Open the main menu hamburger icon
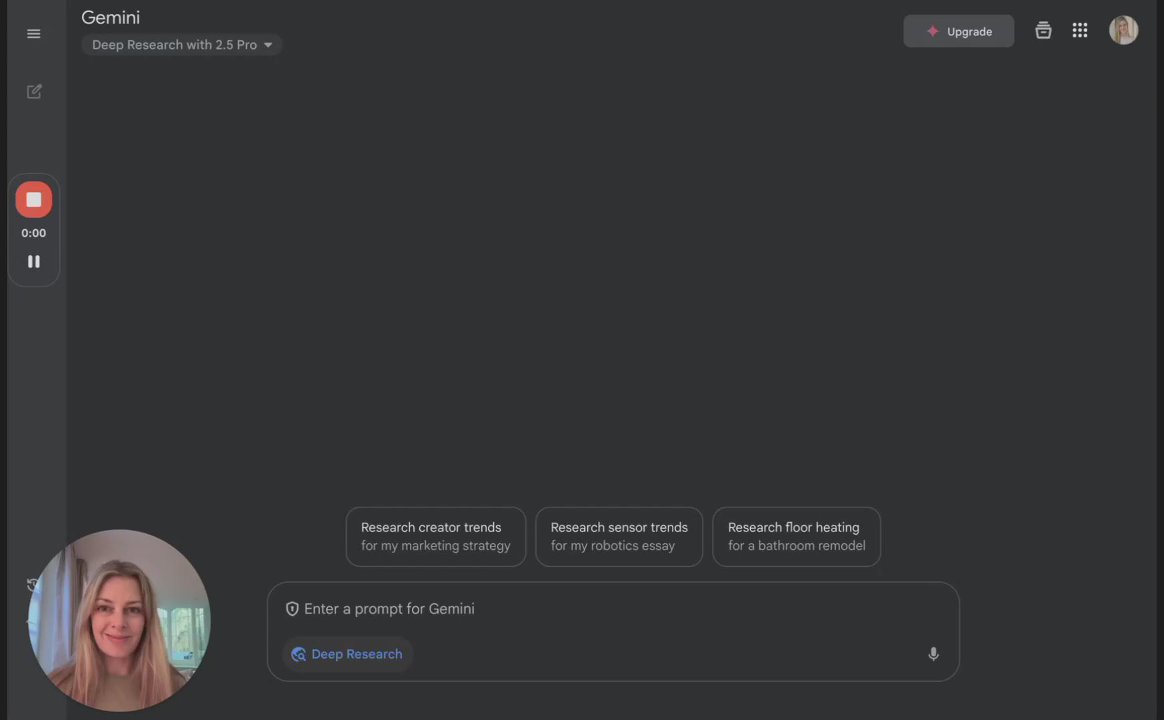This screenshot has height=720, width=1164. (x=34, y=34)
